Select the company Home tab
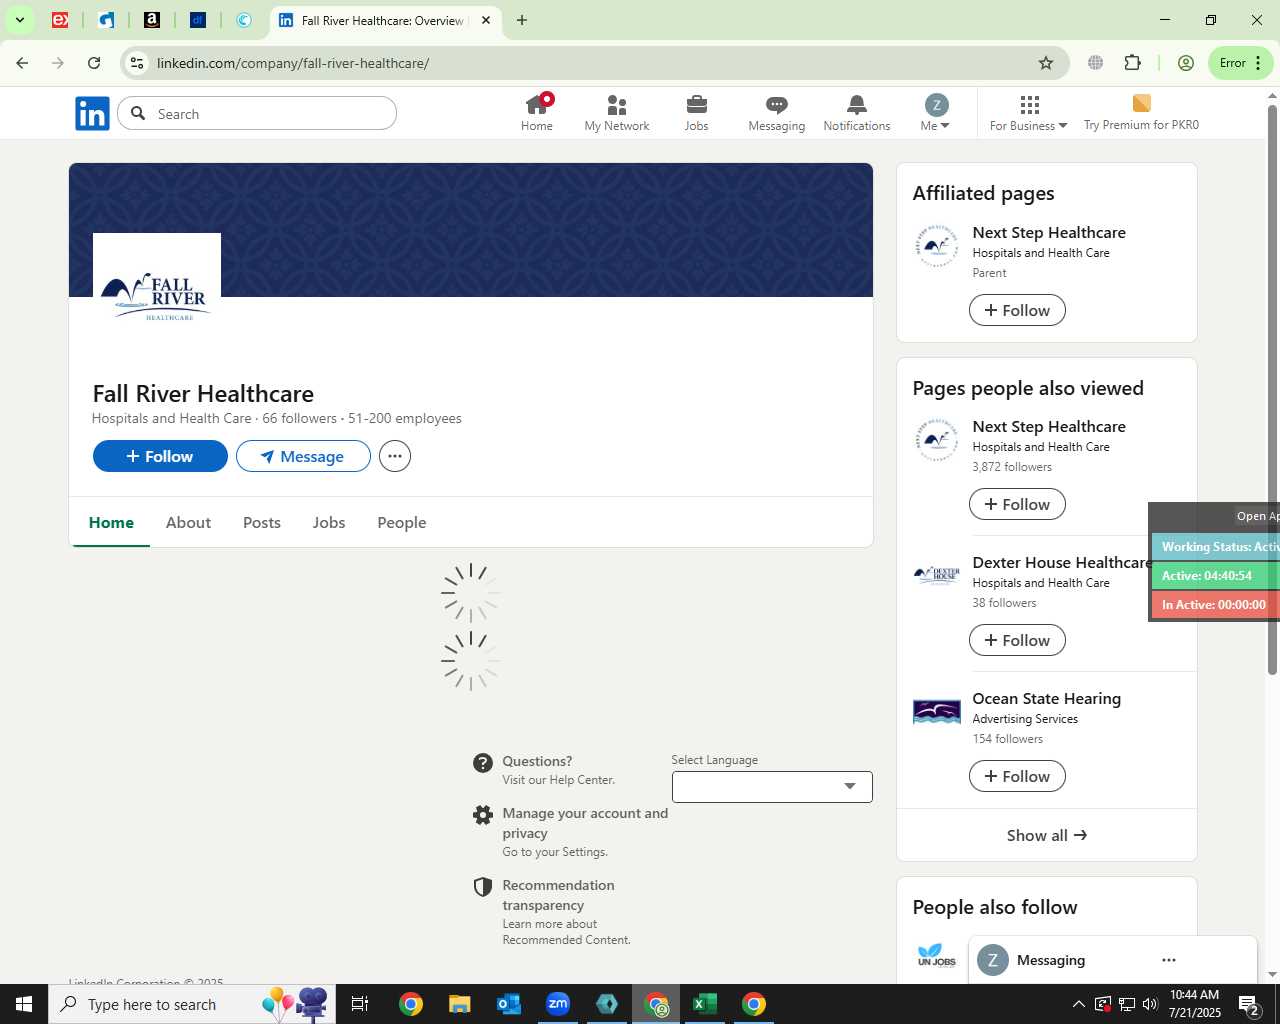Screen dimensions: 1280x1024 tap(111, 522)
